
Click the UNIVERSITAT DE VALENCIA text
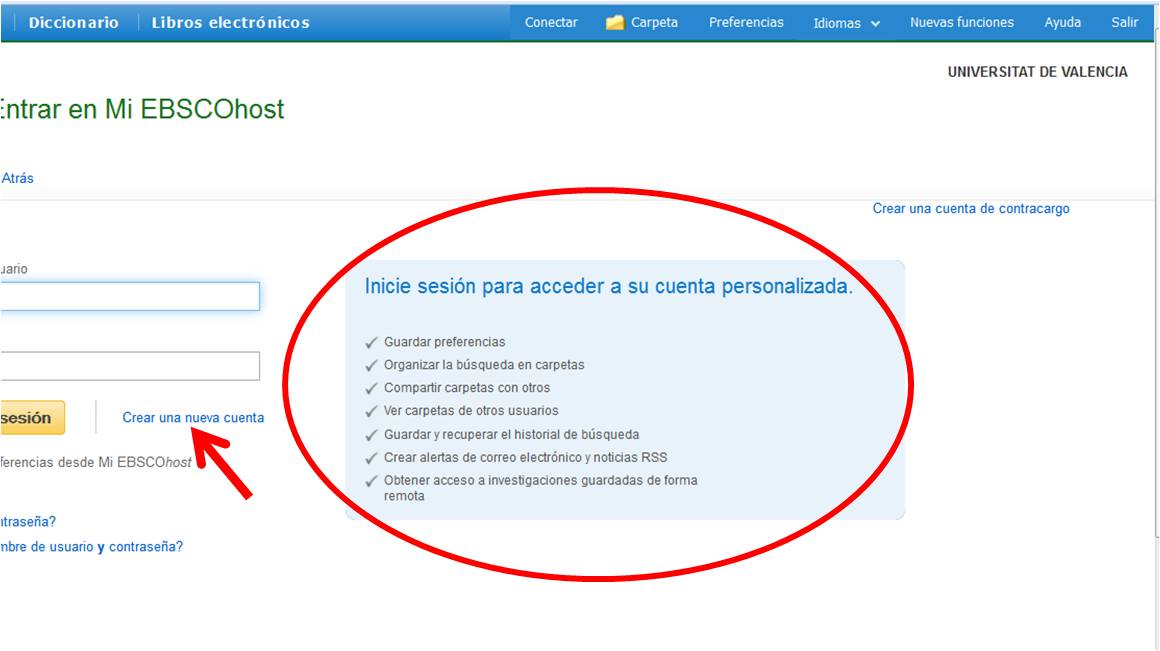1037,72
